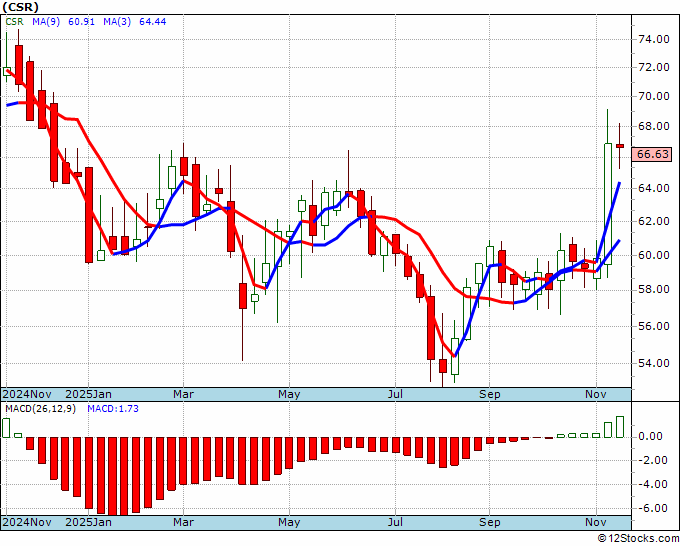
Task: Select the CSR legend label
Action: (14, 21)
